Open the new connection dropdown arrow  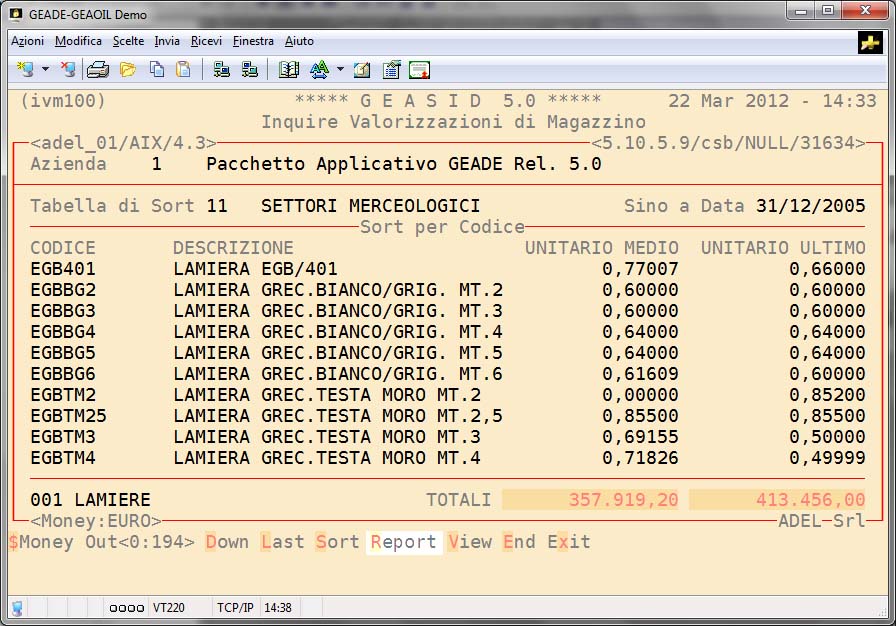point(45,70)
